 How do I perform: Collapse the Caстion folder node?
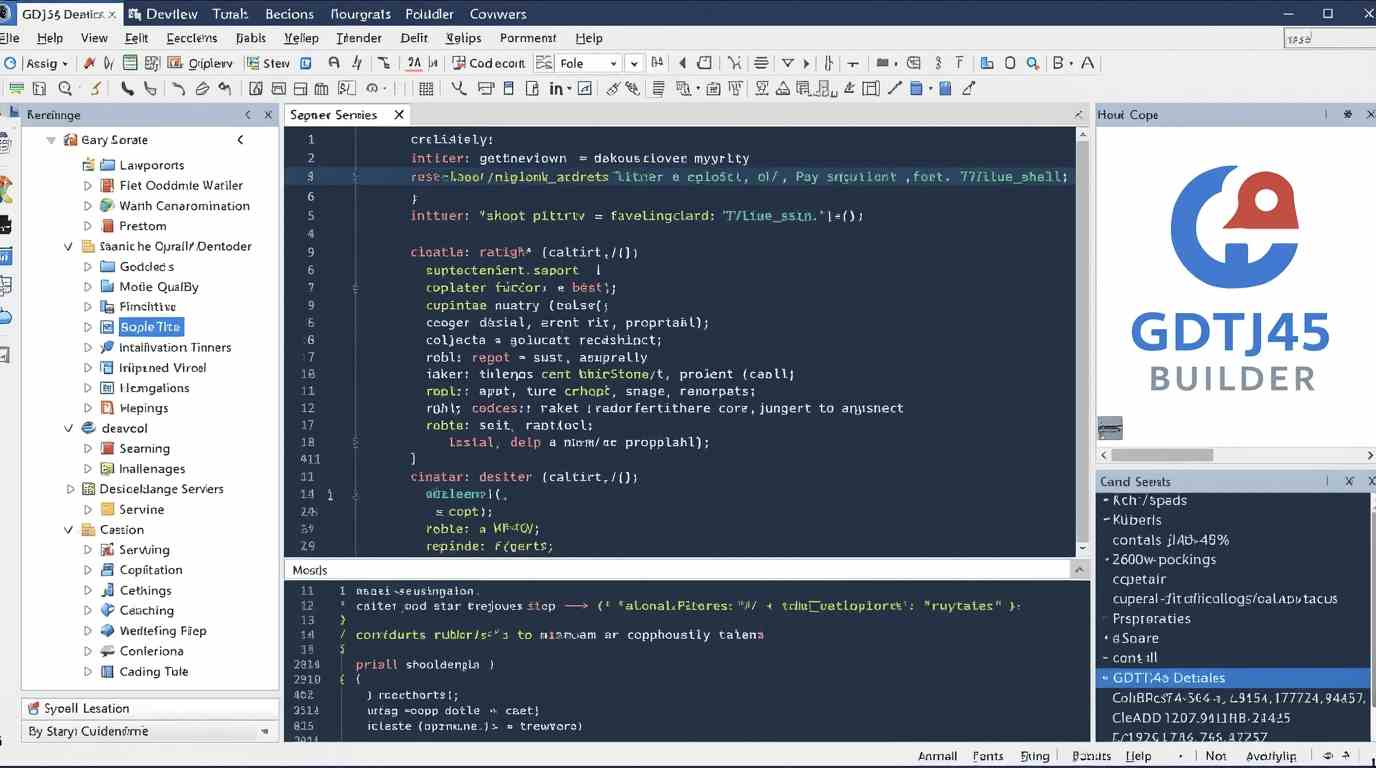[68, 530]
